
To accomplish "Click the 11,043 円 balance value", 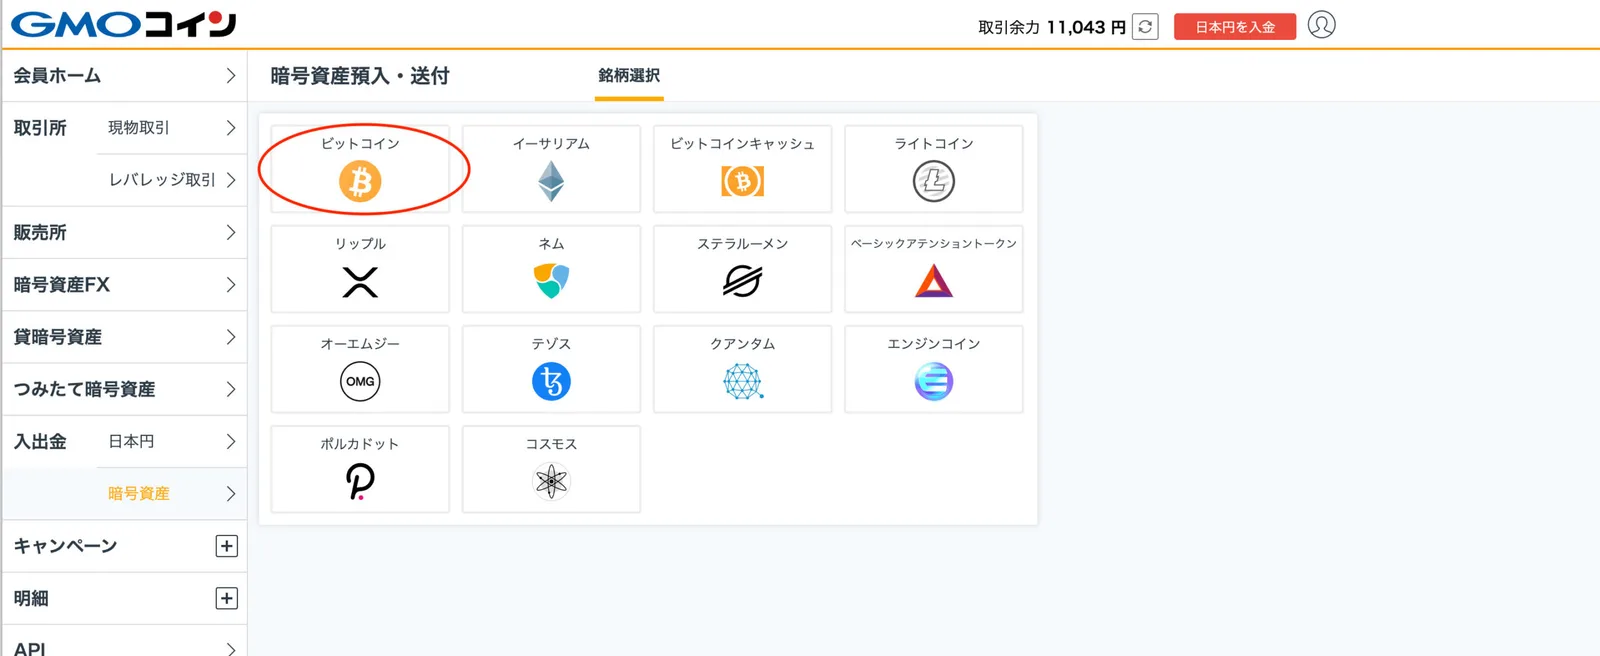I will point(1086,27).
